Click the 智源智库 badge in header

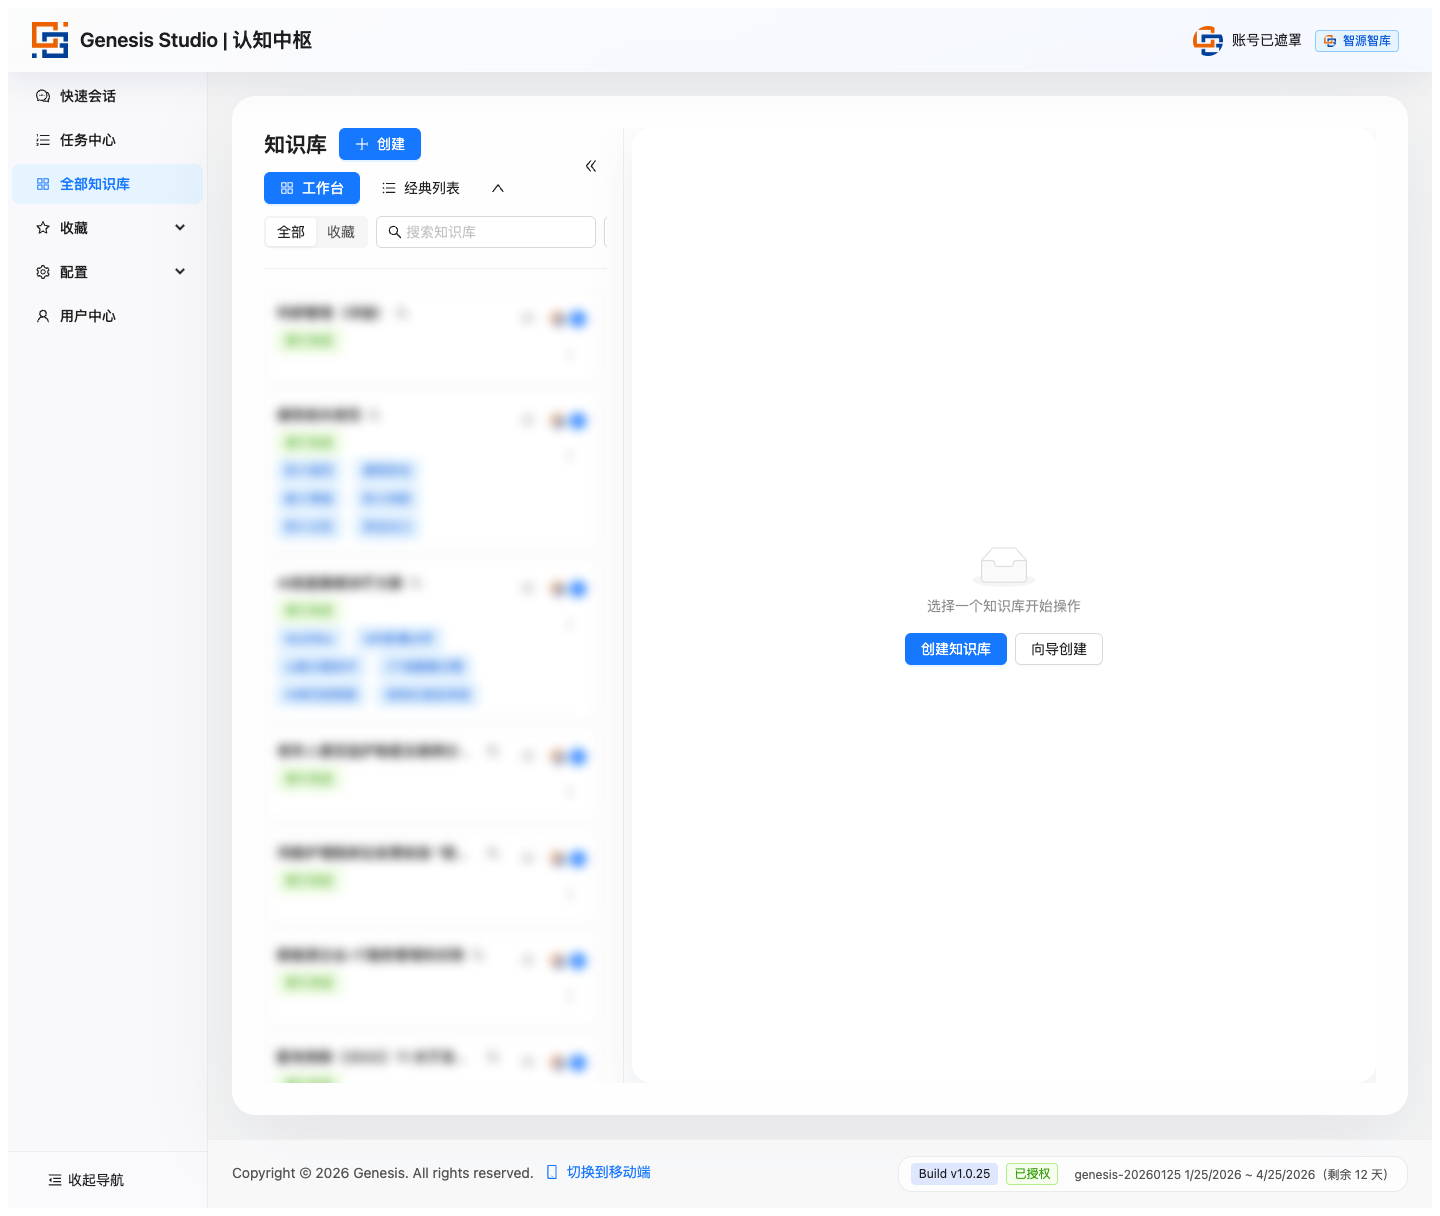point(1356,41)
